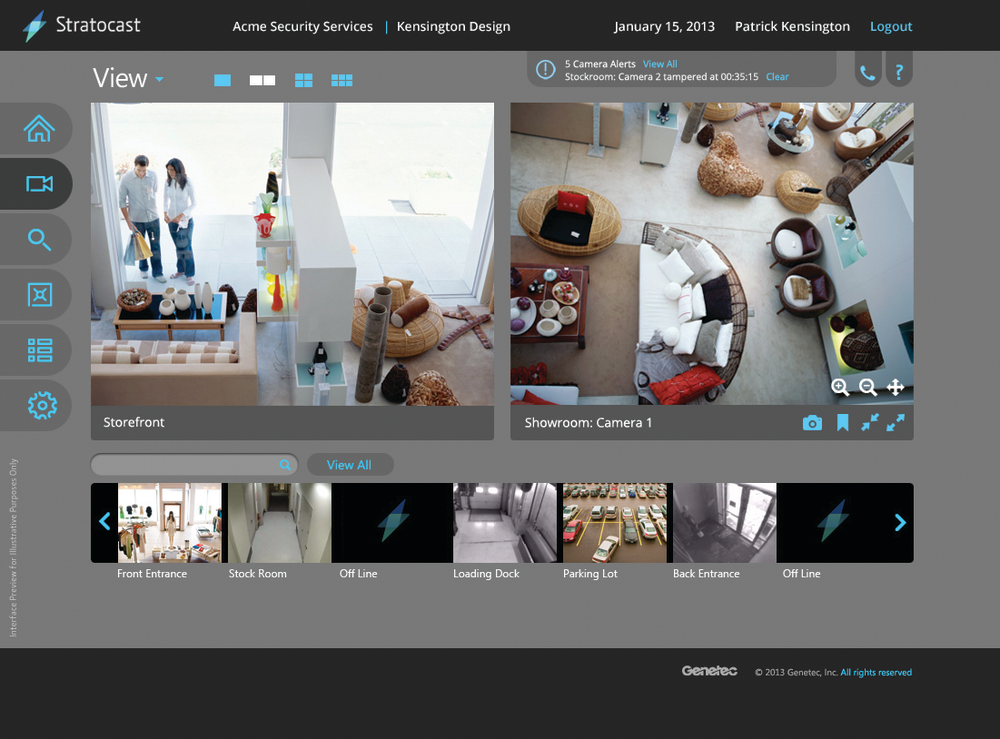Select the single camera layout
The width and height of the screenshot is (1000, 739).
pyautogui.click(x=222, y=79)
